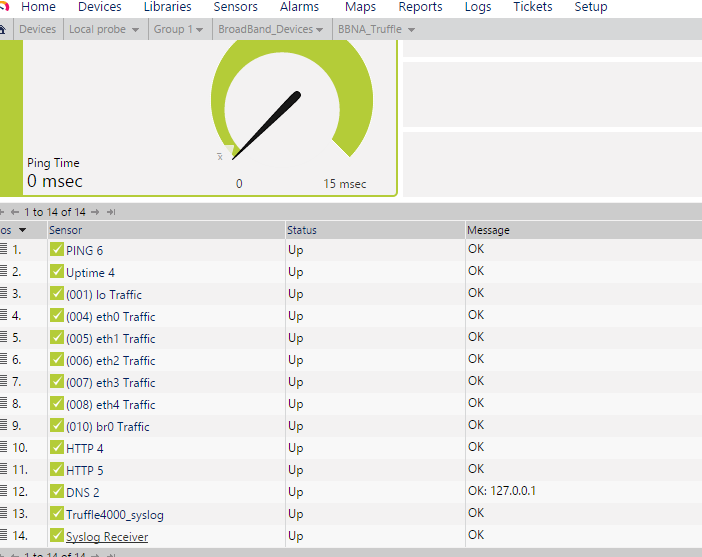Open the Devices menu

click(x=99, y=7)
